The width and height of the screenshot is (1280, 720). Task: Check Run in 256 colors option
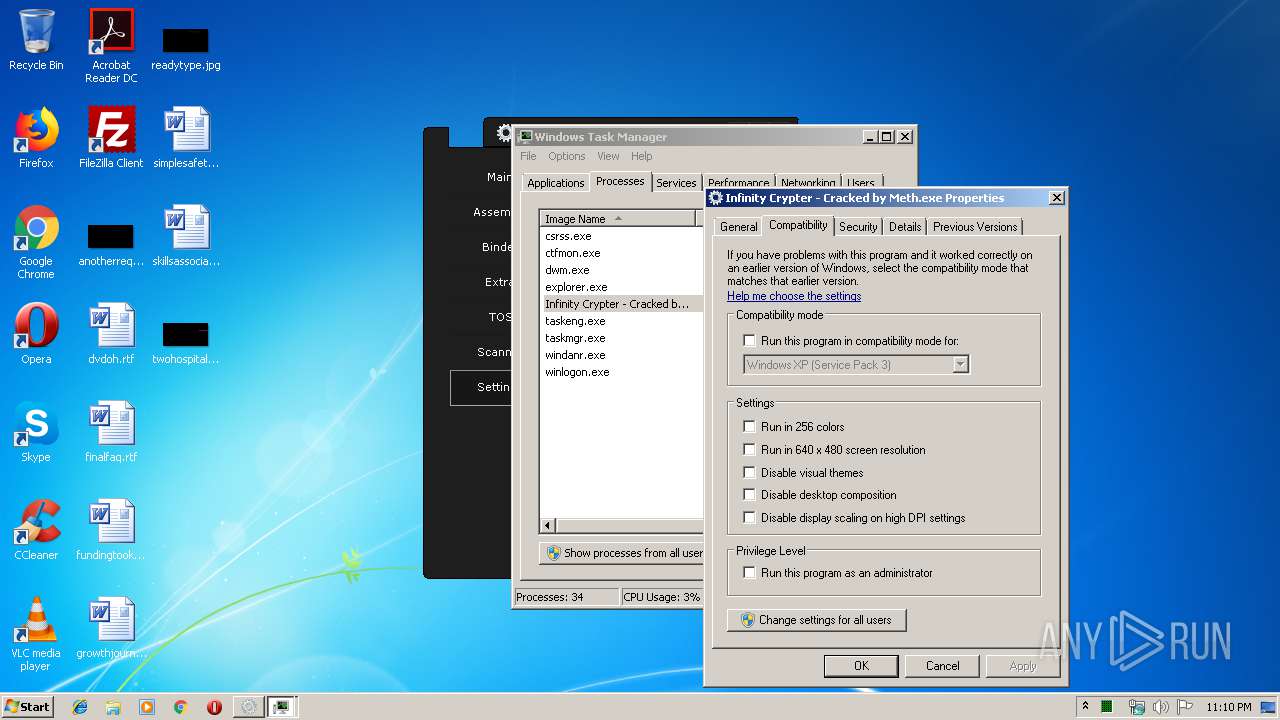pyautogui.click(x=749, y=427)
